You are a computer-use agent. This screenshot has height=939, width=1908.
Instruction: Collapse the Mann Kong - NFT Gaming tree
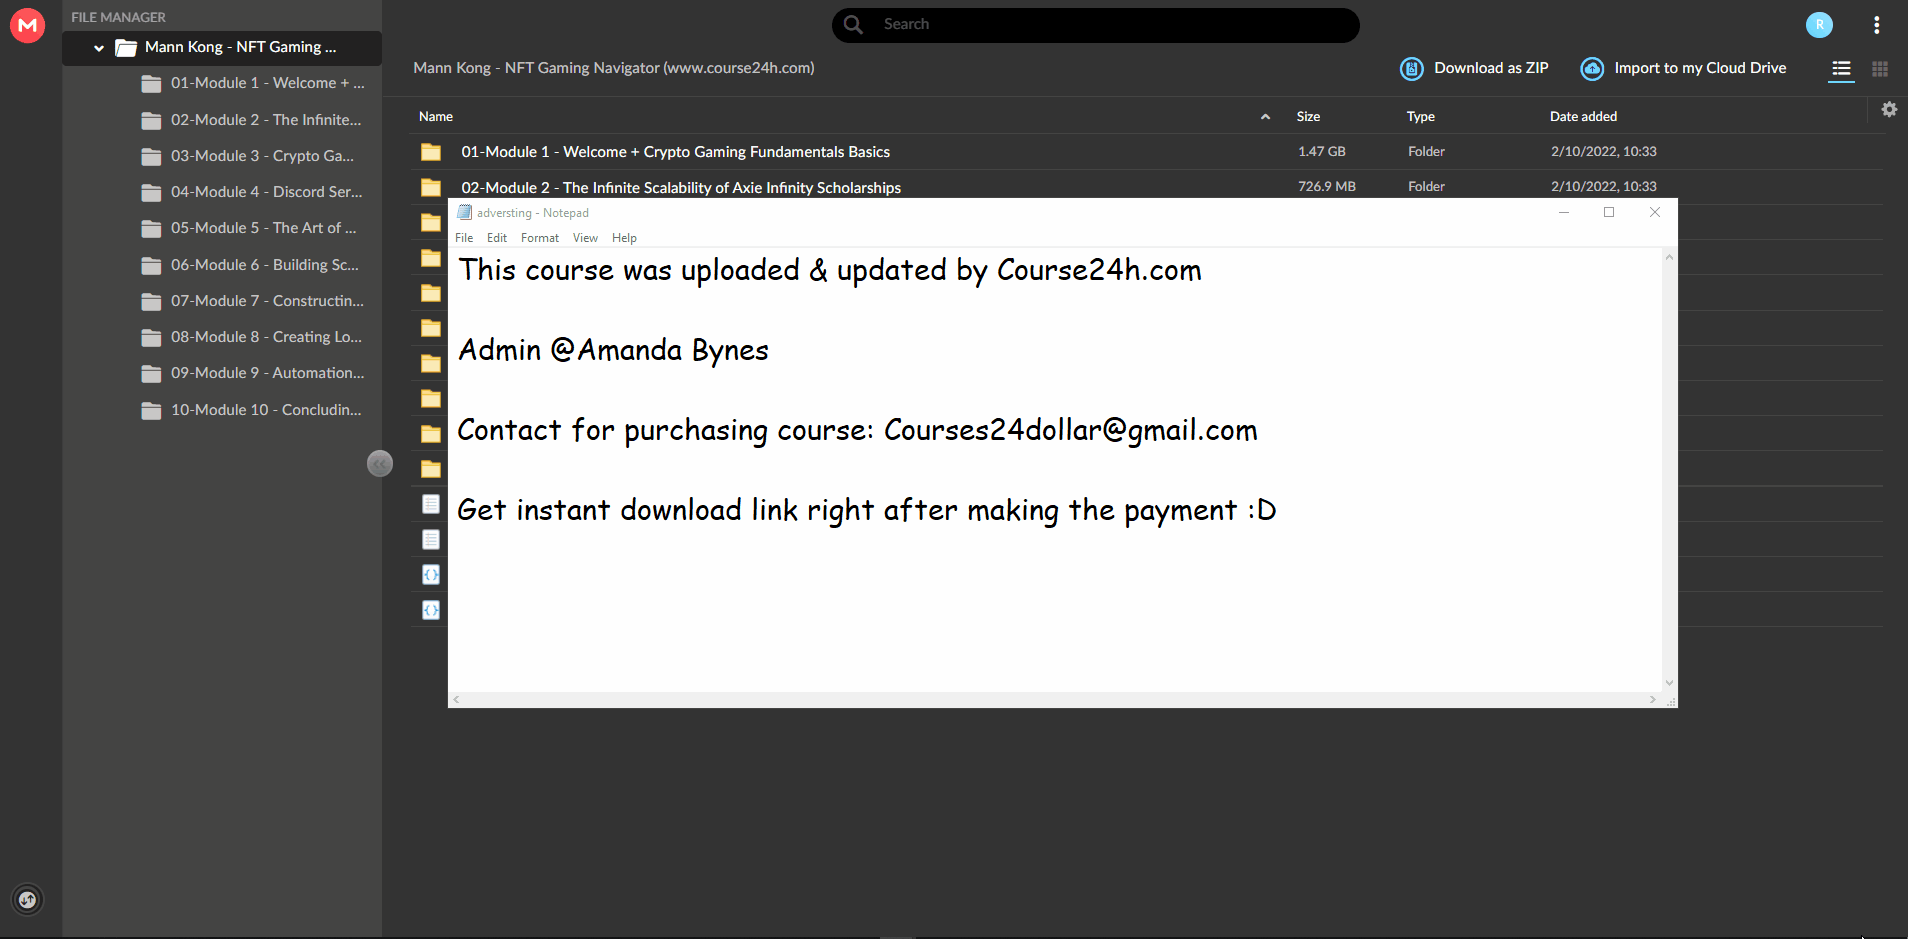coord(99,48)
